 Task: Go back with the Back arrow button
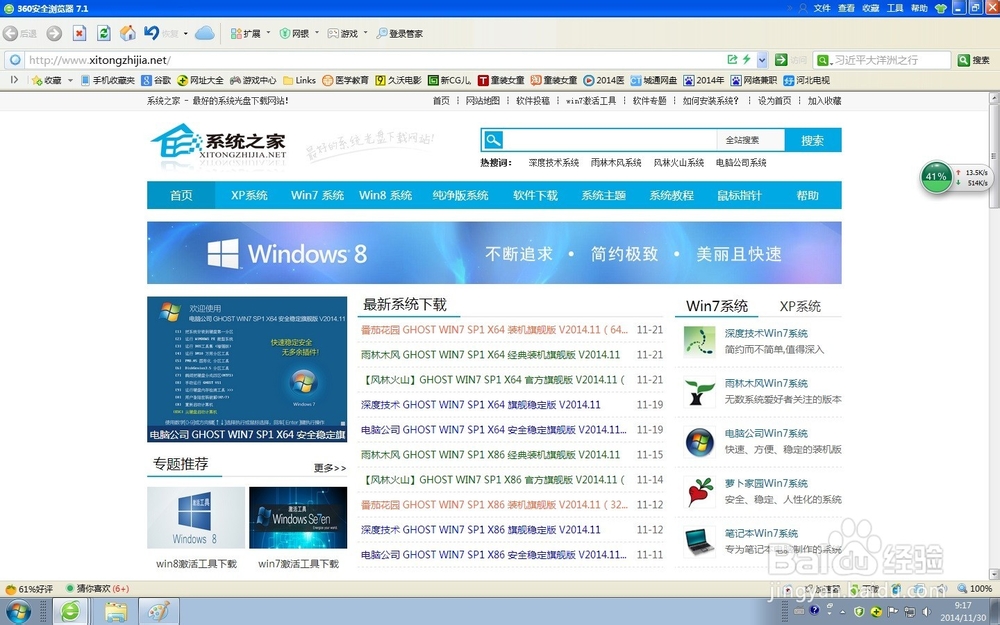[11, 33]
